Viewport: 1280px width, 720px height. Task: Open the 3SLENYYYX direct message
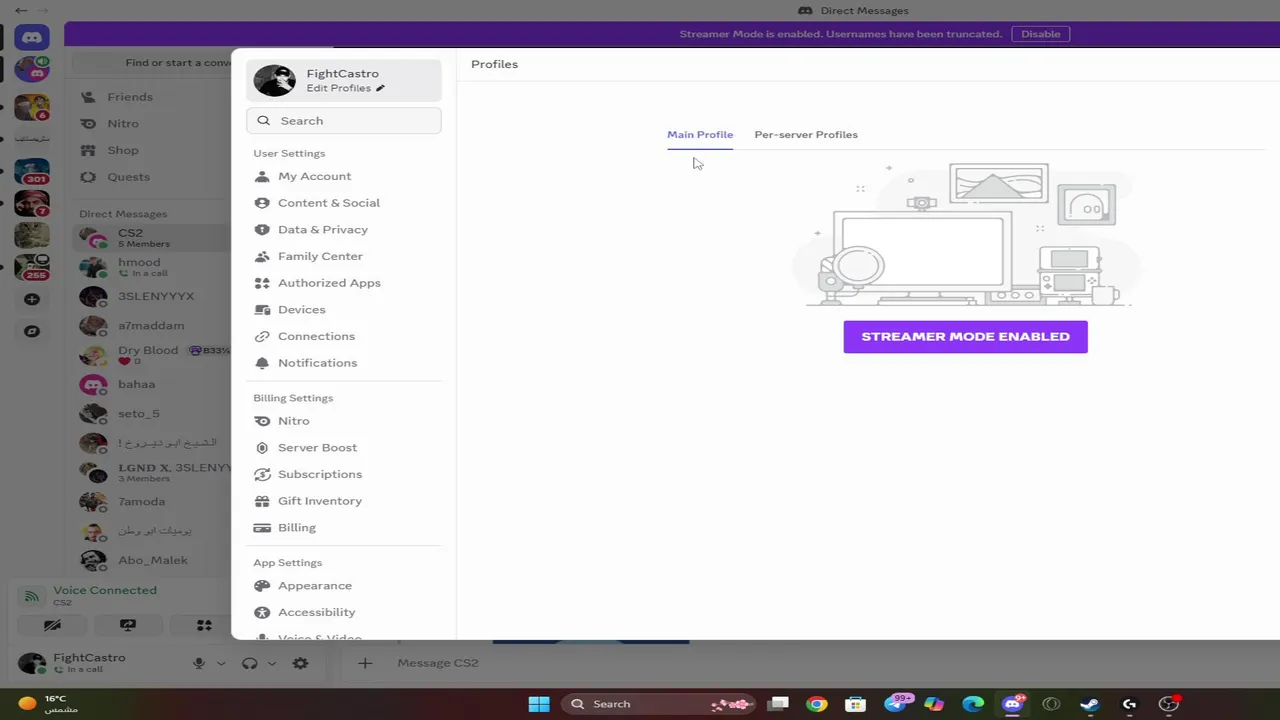coord(152,296)
